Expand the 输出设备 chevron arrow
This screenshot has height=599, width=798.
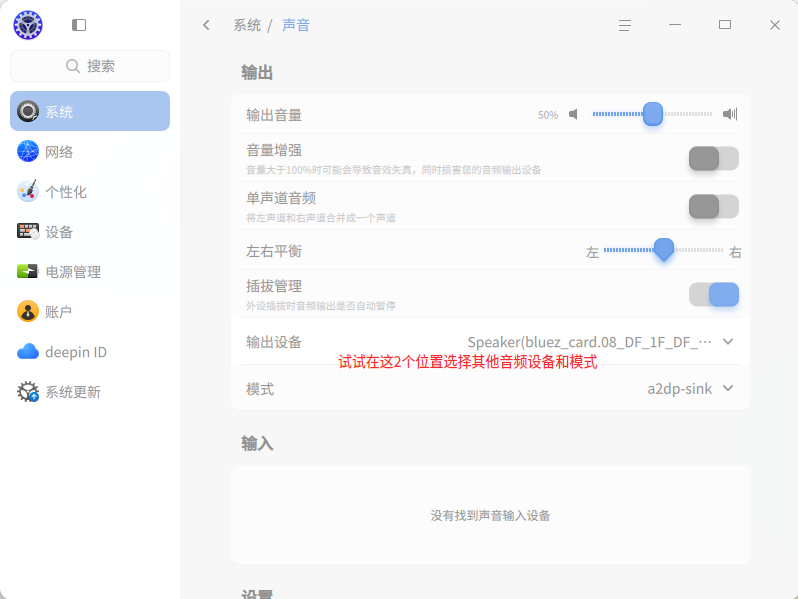coord(728,341)
